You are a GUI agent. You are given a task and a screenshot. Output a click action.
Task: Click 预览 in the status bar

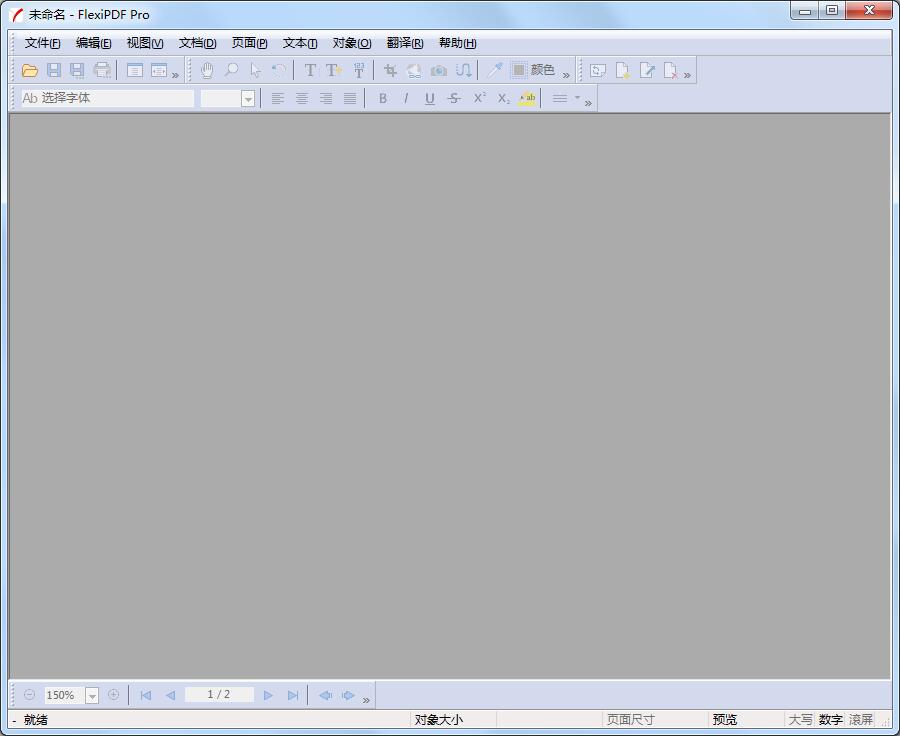(724, 719)
